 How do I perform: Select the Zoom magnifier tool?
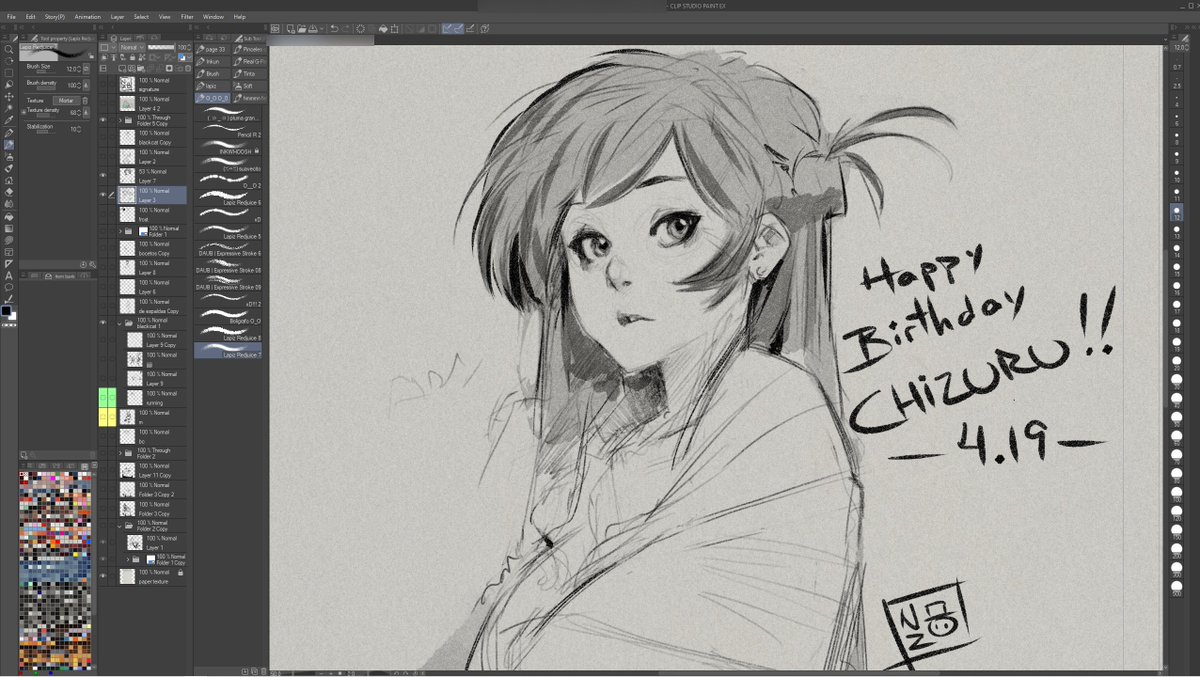click(9, 49)
